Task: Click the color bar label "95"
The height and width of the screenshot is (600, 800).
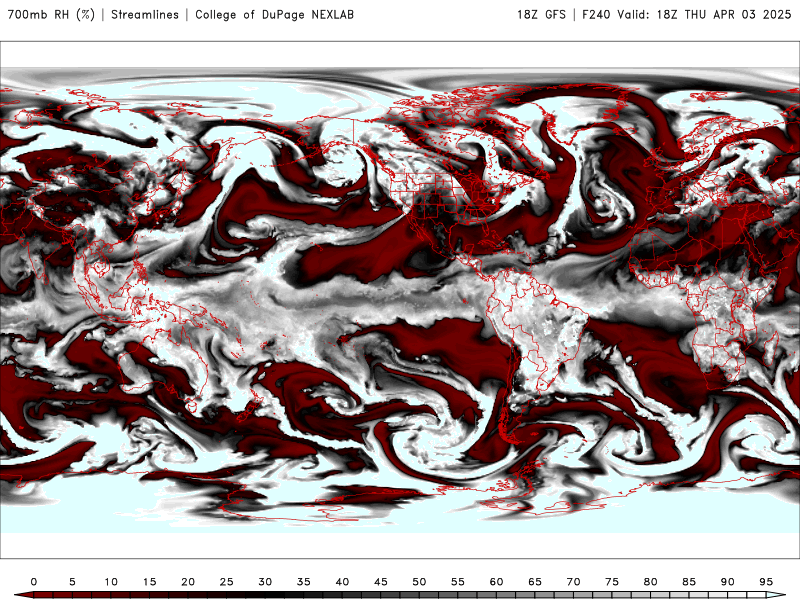Action: (766, 582)
